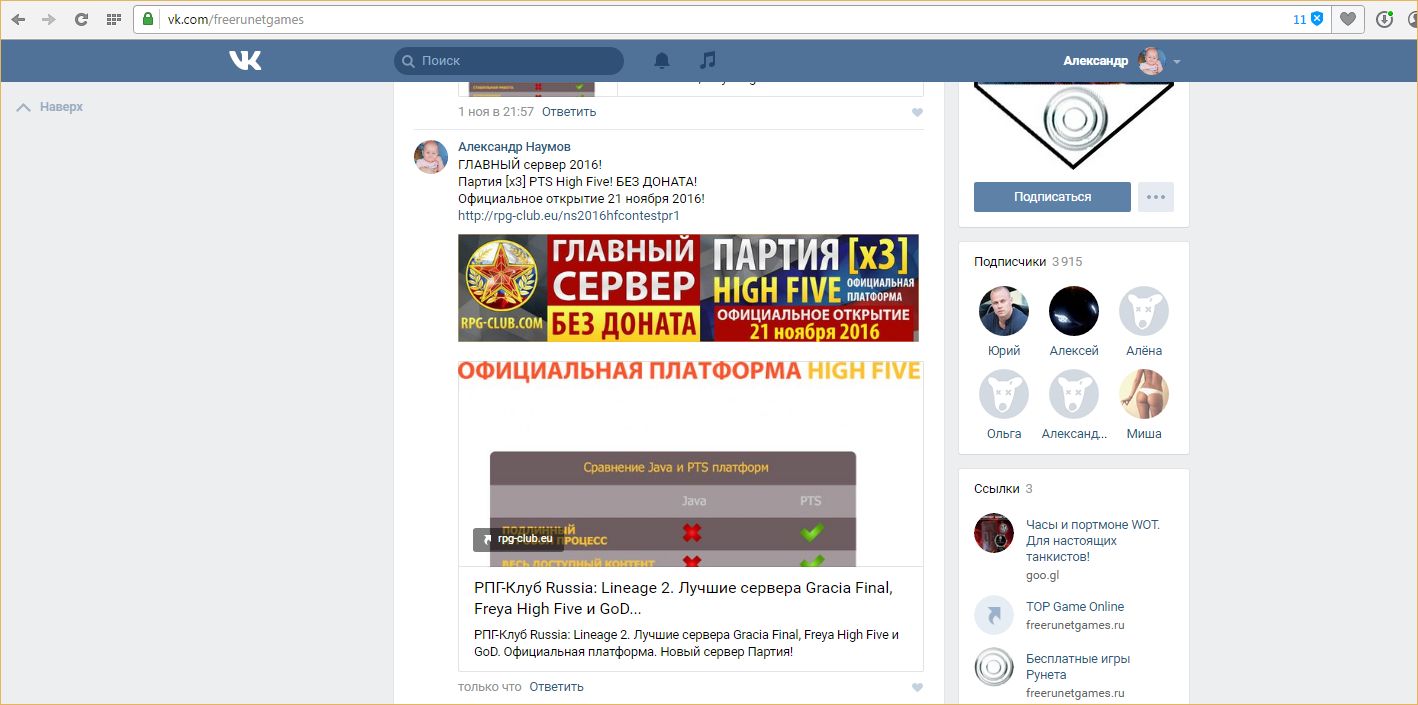
Task: Open Часы и портмоне WOT link
Action: click(x=1092, y=541)
